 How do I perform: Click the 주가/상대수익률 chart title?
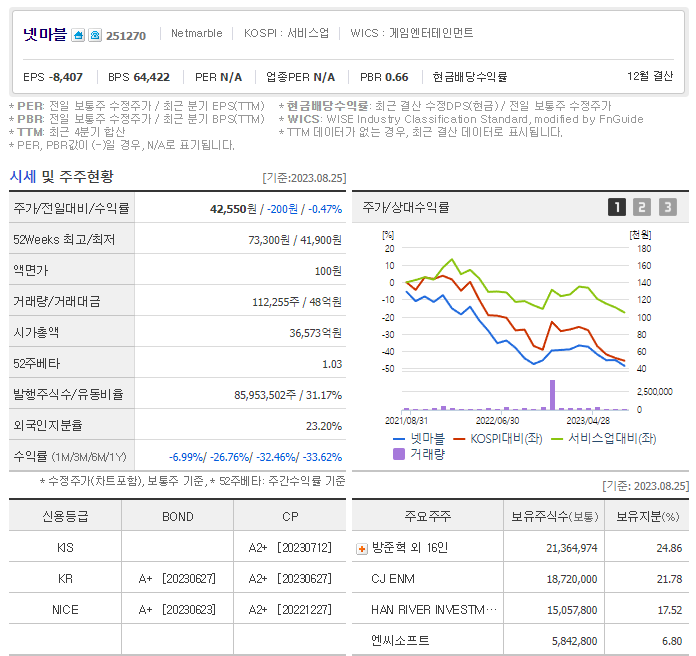click(406, 207)
